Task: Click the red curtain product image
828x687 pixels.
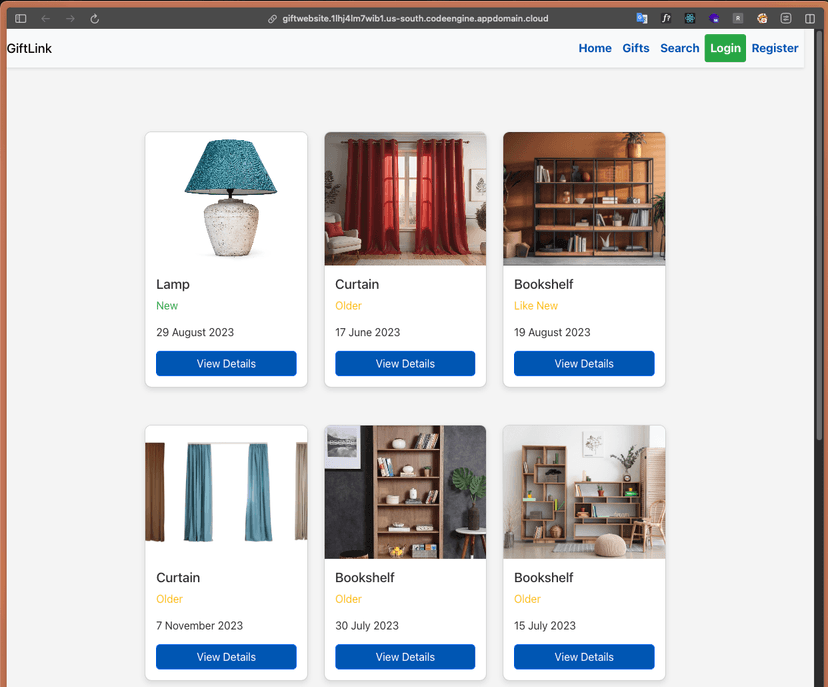Action: [x=405, y=199]
